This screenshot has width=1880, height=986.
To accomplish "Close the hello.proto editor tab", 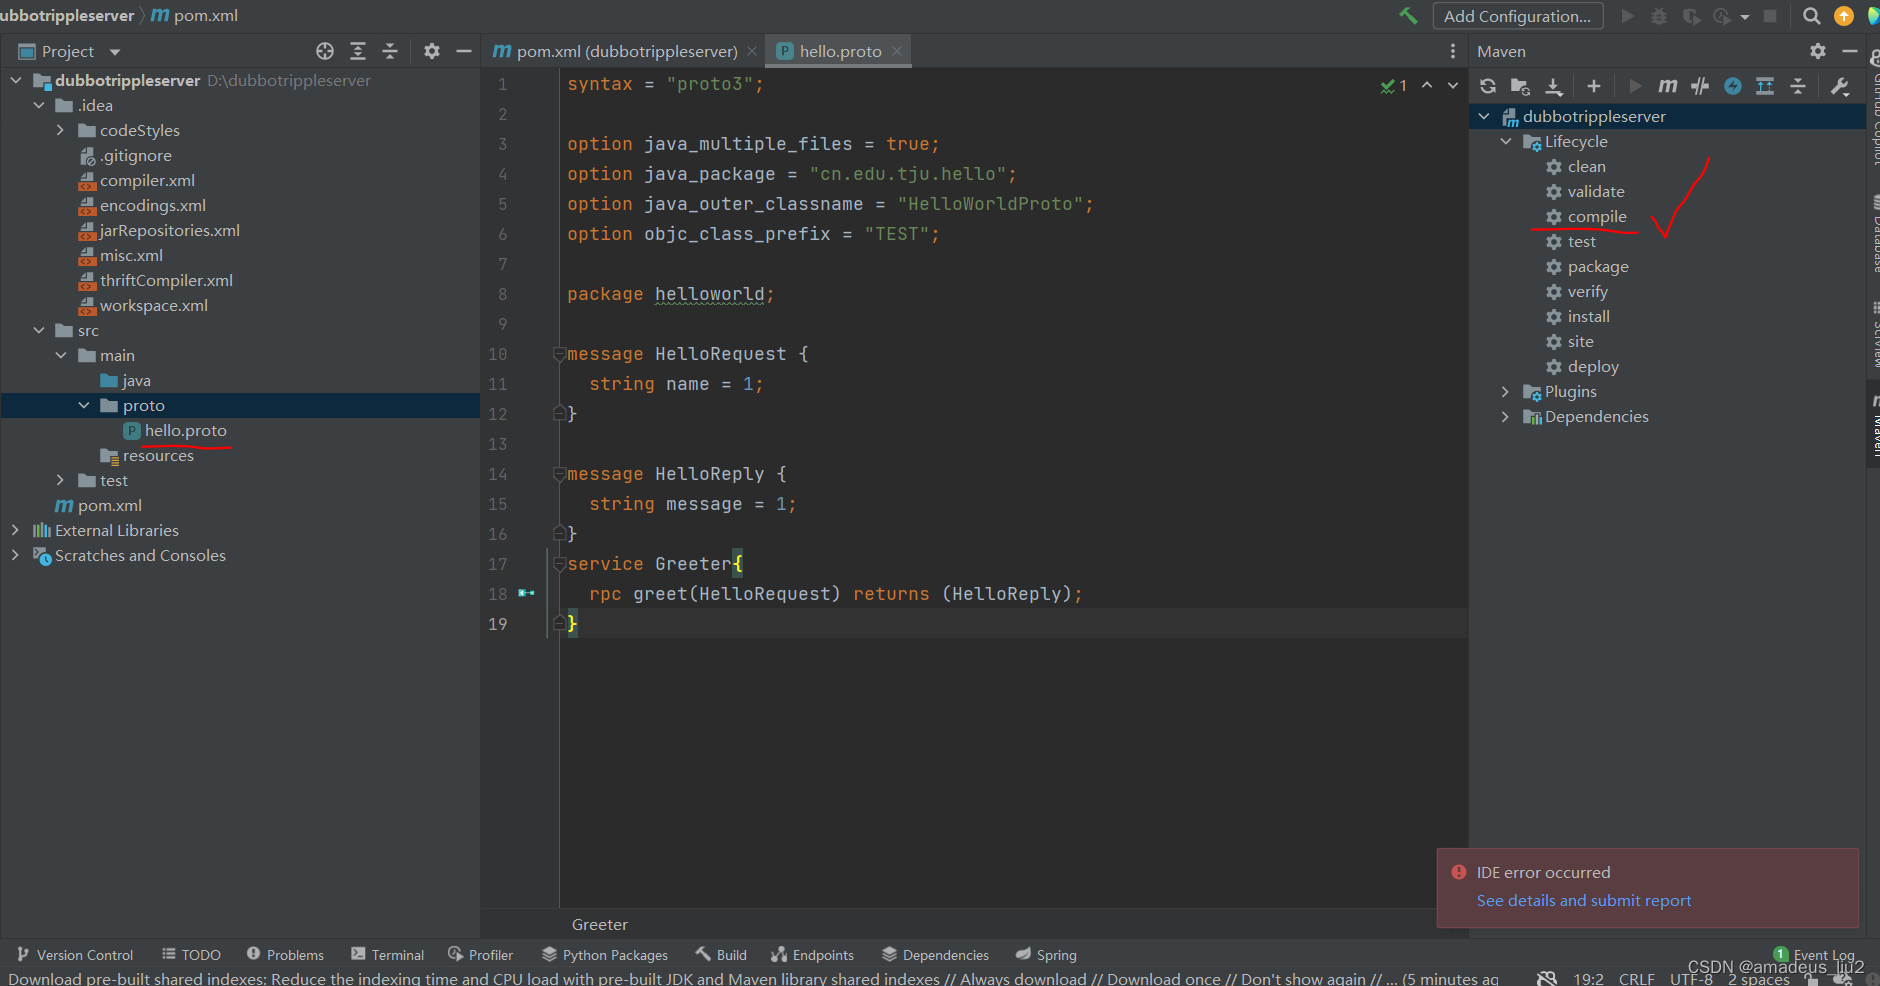I will click(897, 51).
